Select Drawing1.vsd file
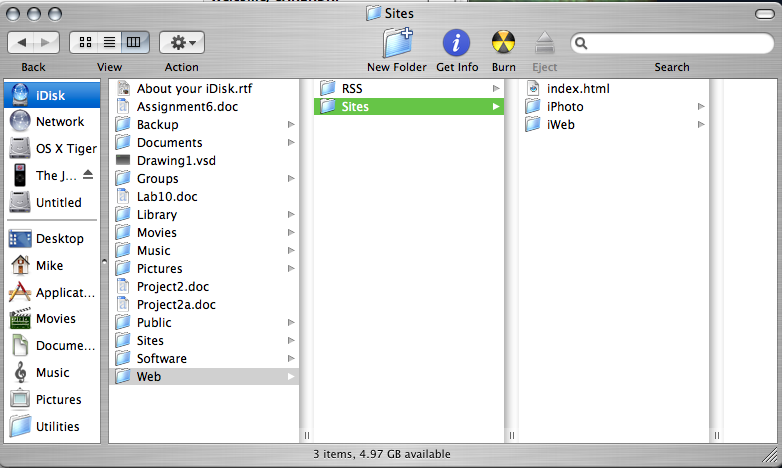Image resolution: width=782 pixels, height=468 pixels. [x=204, y=161]
